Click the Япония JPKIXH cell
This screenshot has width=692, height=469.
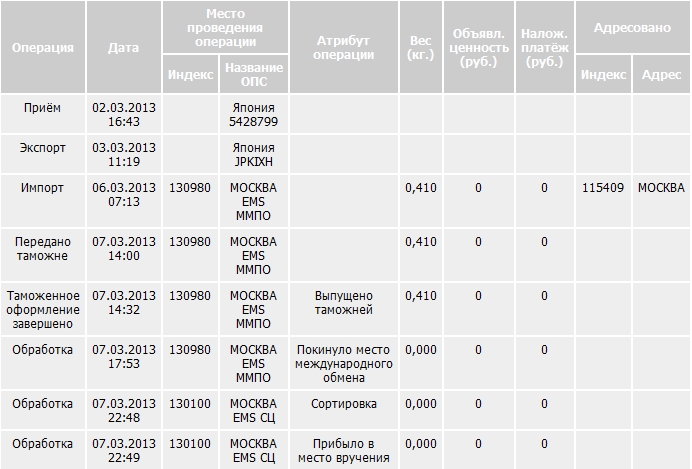click(253, 154)
